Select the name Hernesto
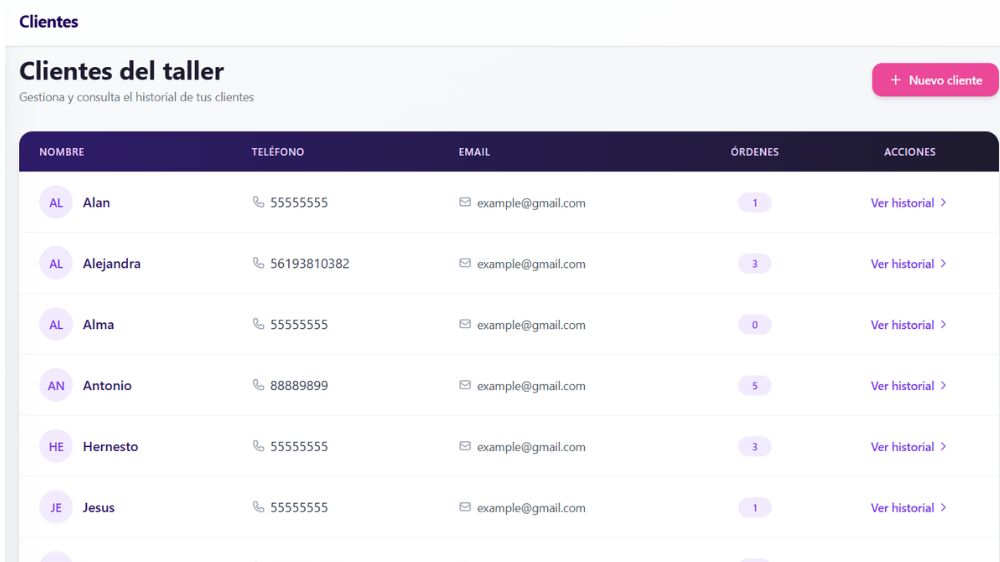1000x562 pixels. tap(110, 447)
